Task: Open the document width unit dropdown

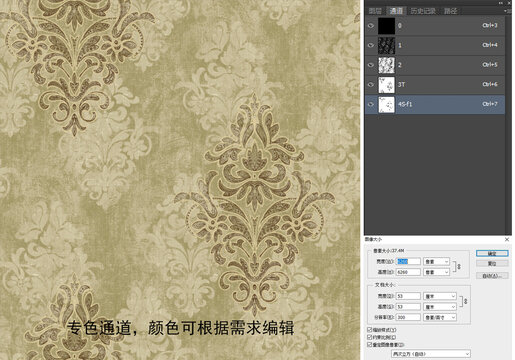Action: tap(440, 296)
